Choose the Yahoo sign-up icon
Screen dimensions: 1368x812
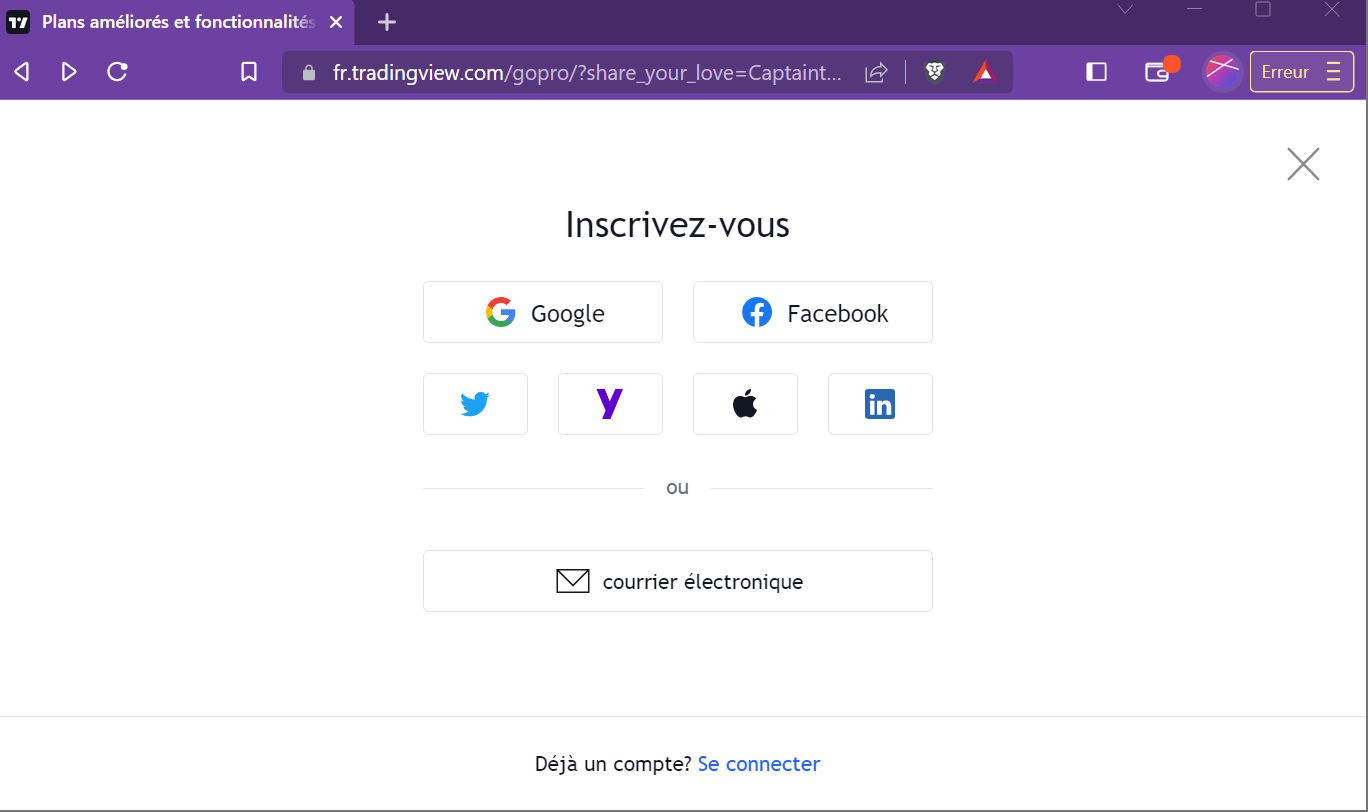coord(610,404)
